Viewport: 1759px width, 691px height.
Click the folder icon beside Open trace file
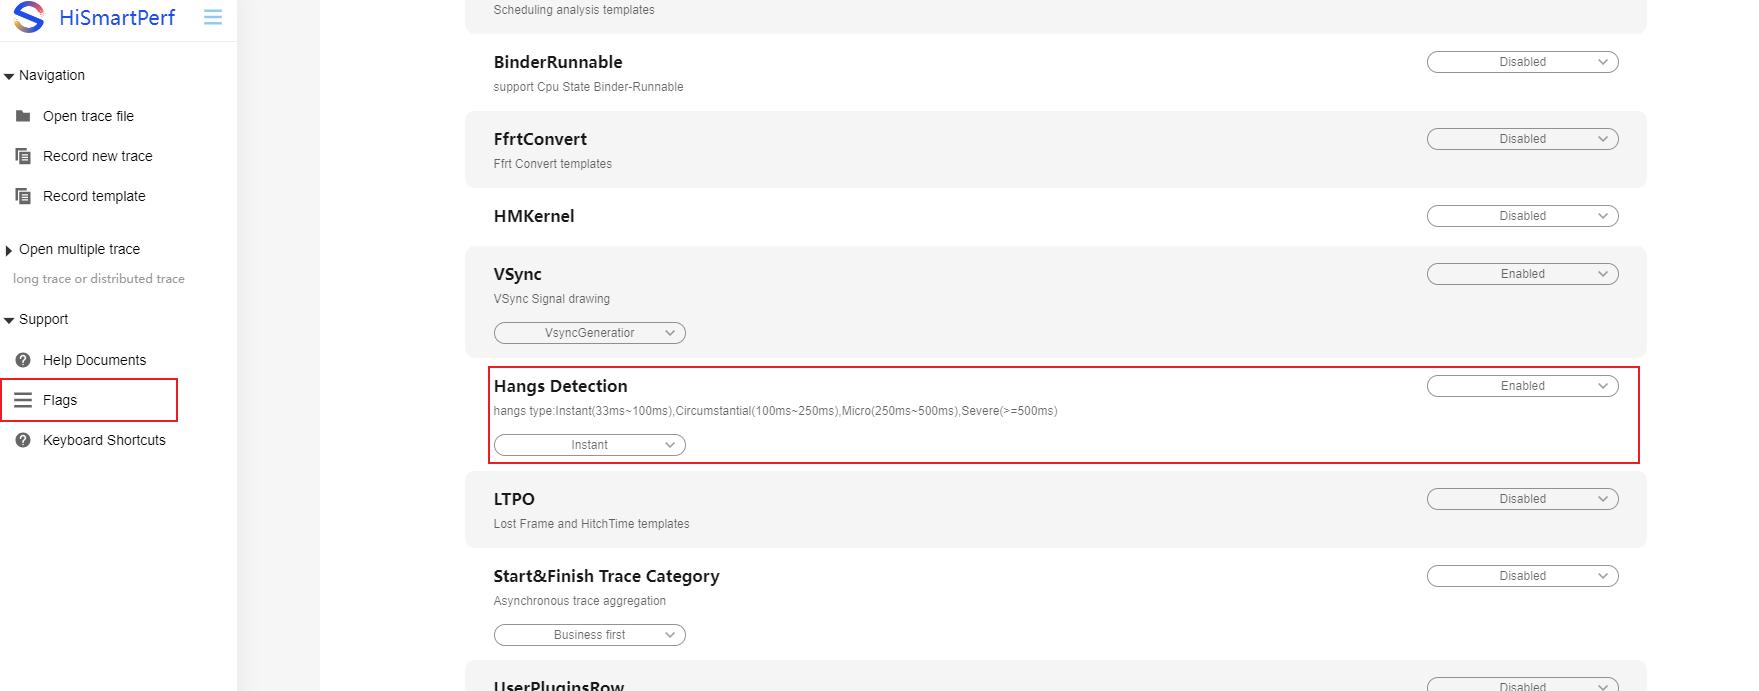click(x=23, y=116)
